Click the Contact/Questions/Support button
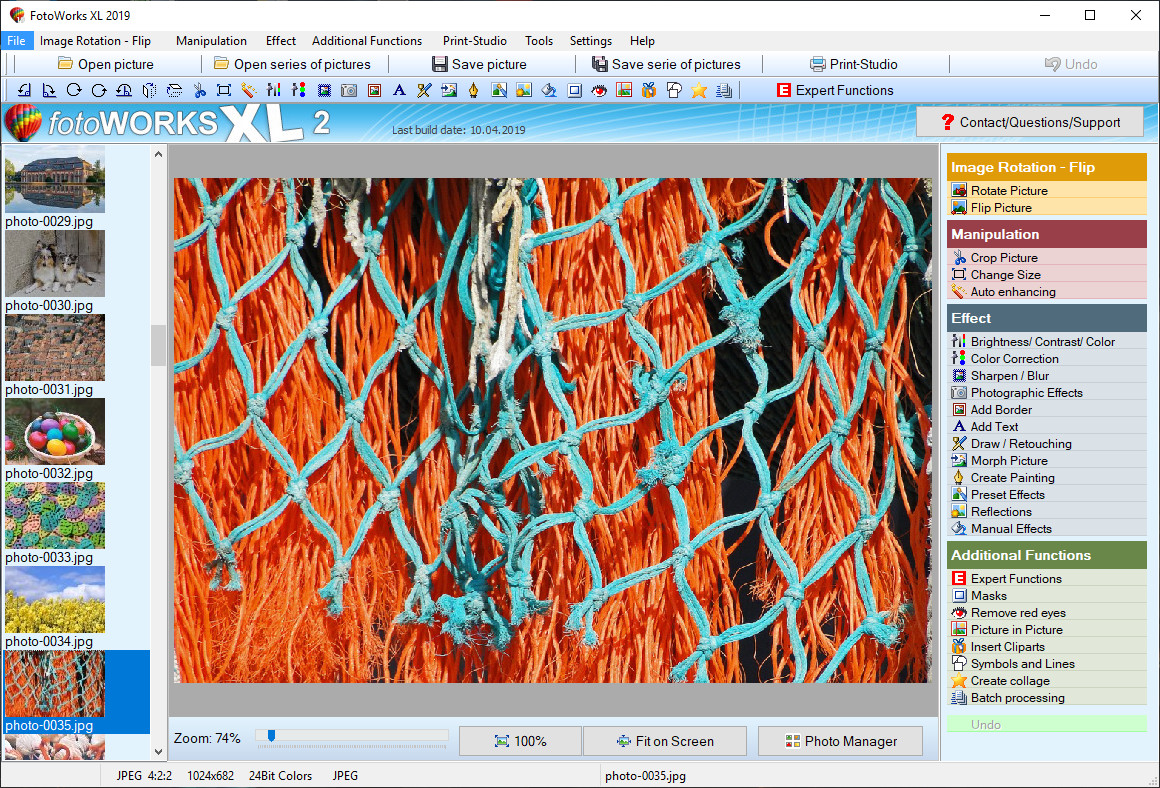 1029,122
